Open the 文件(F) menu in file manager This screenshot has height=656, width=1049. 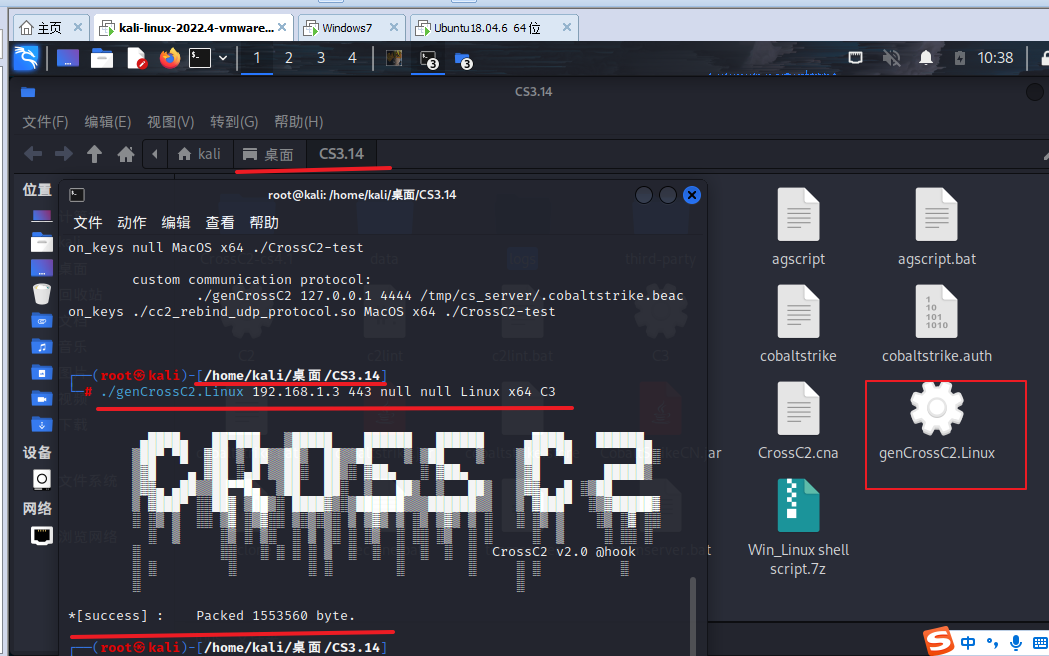45,122
